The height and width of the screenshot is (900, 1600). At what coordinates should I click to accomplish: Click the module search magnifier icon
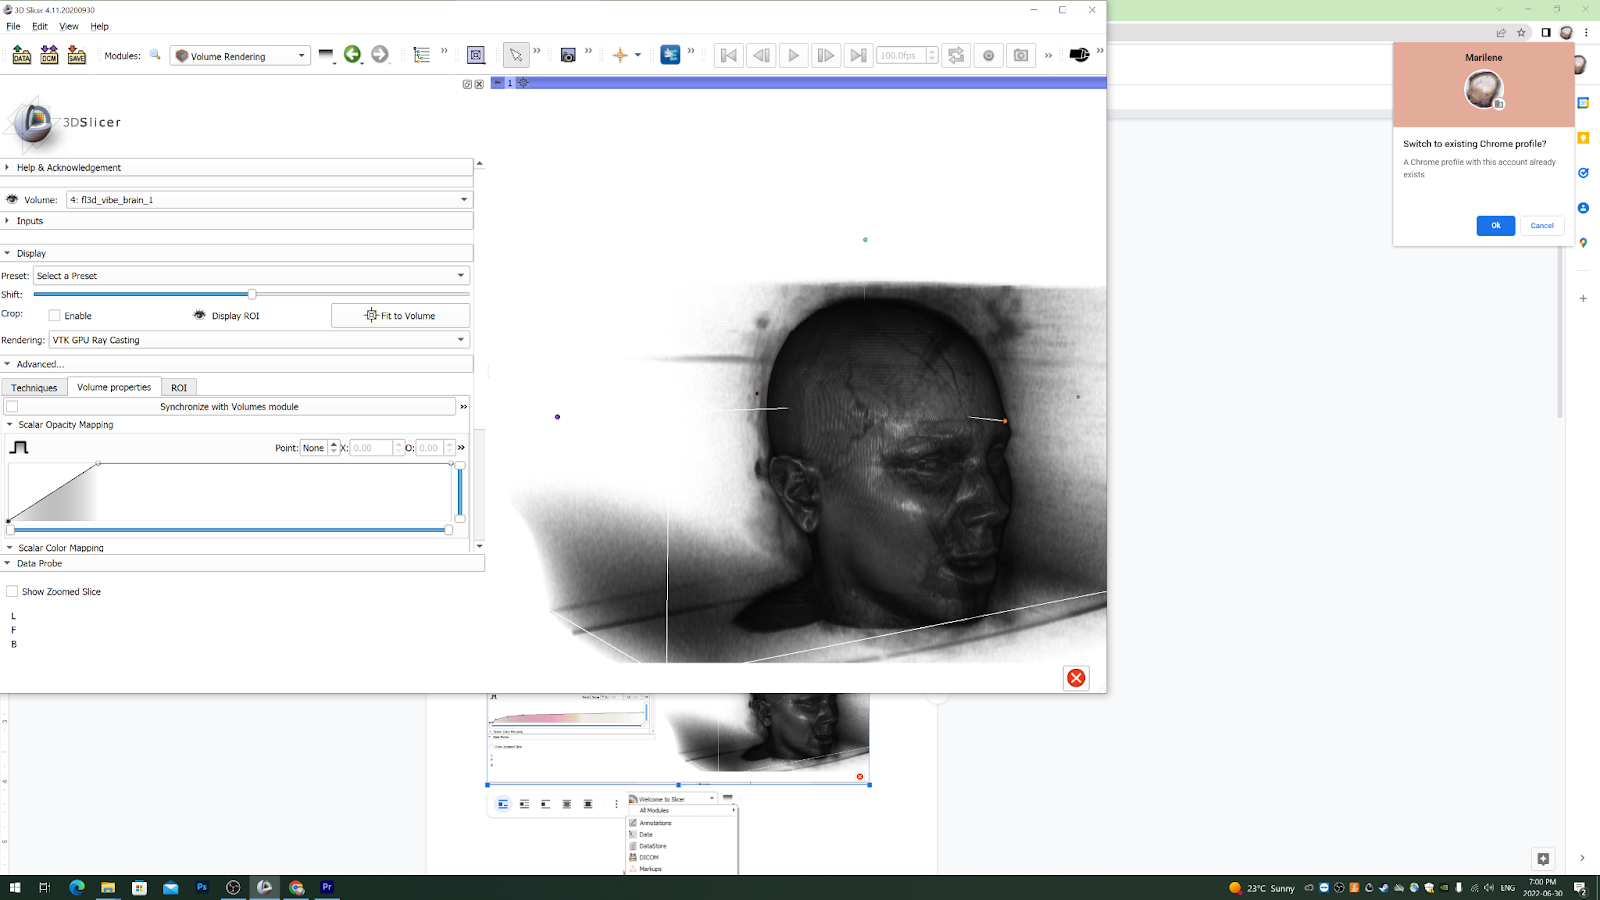[x=155, y=55]
